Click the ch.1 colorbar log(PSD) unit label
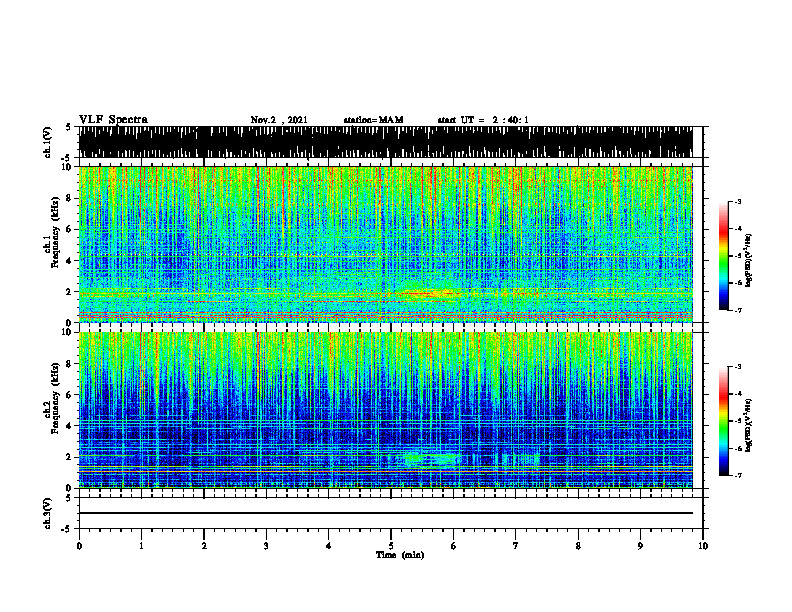Image resolution: width=792 pixels, height=612 pixels. tap(749, 260)
